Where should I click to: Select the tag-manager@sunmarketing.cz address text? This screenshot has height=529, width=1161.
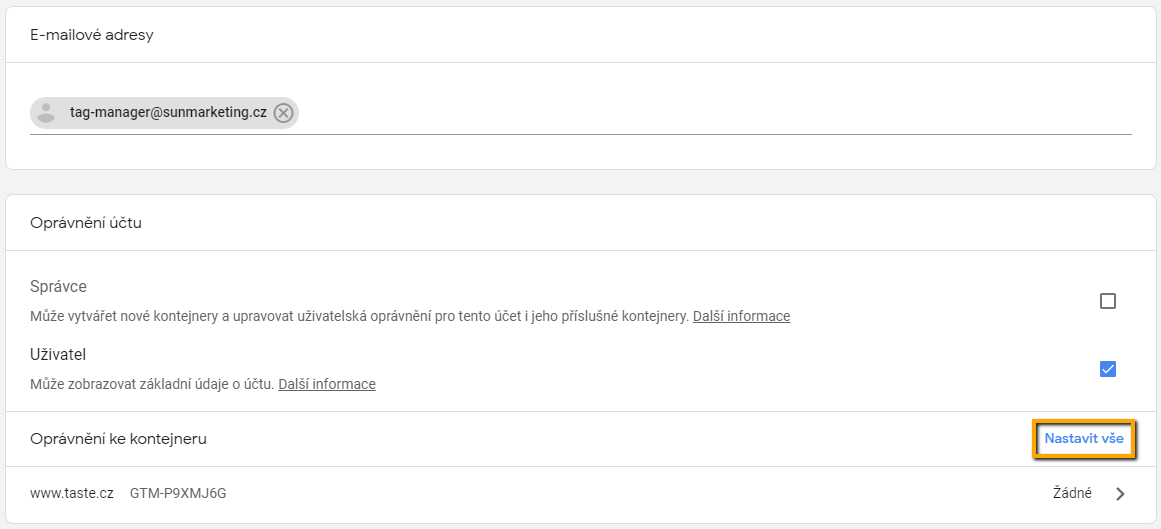(x=168, y=113)
